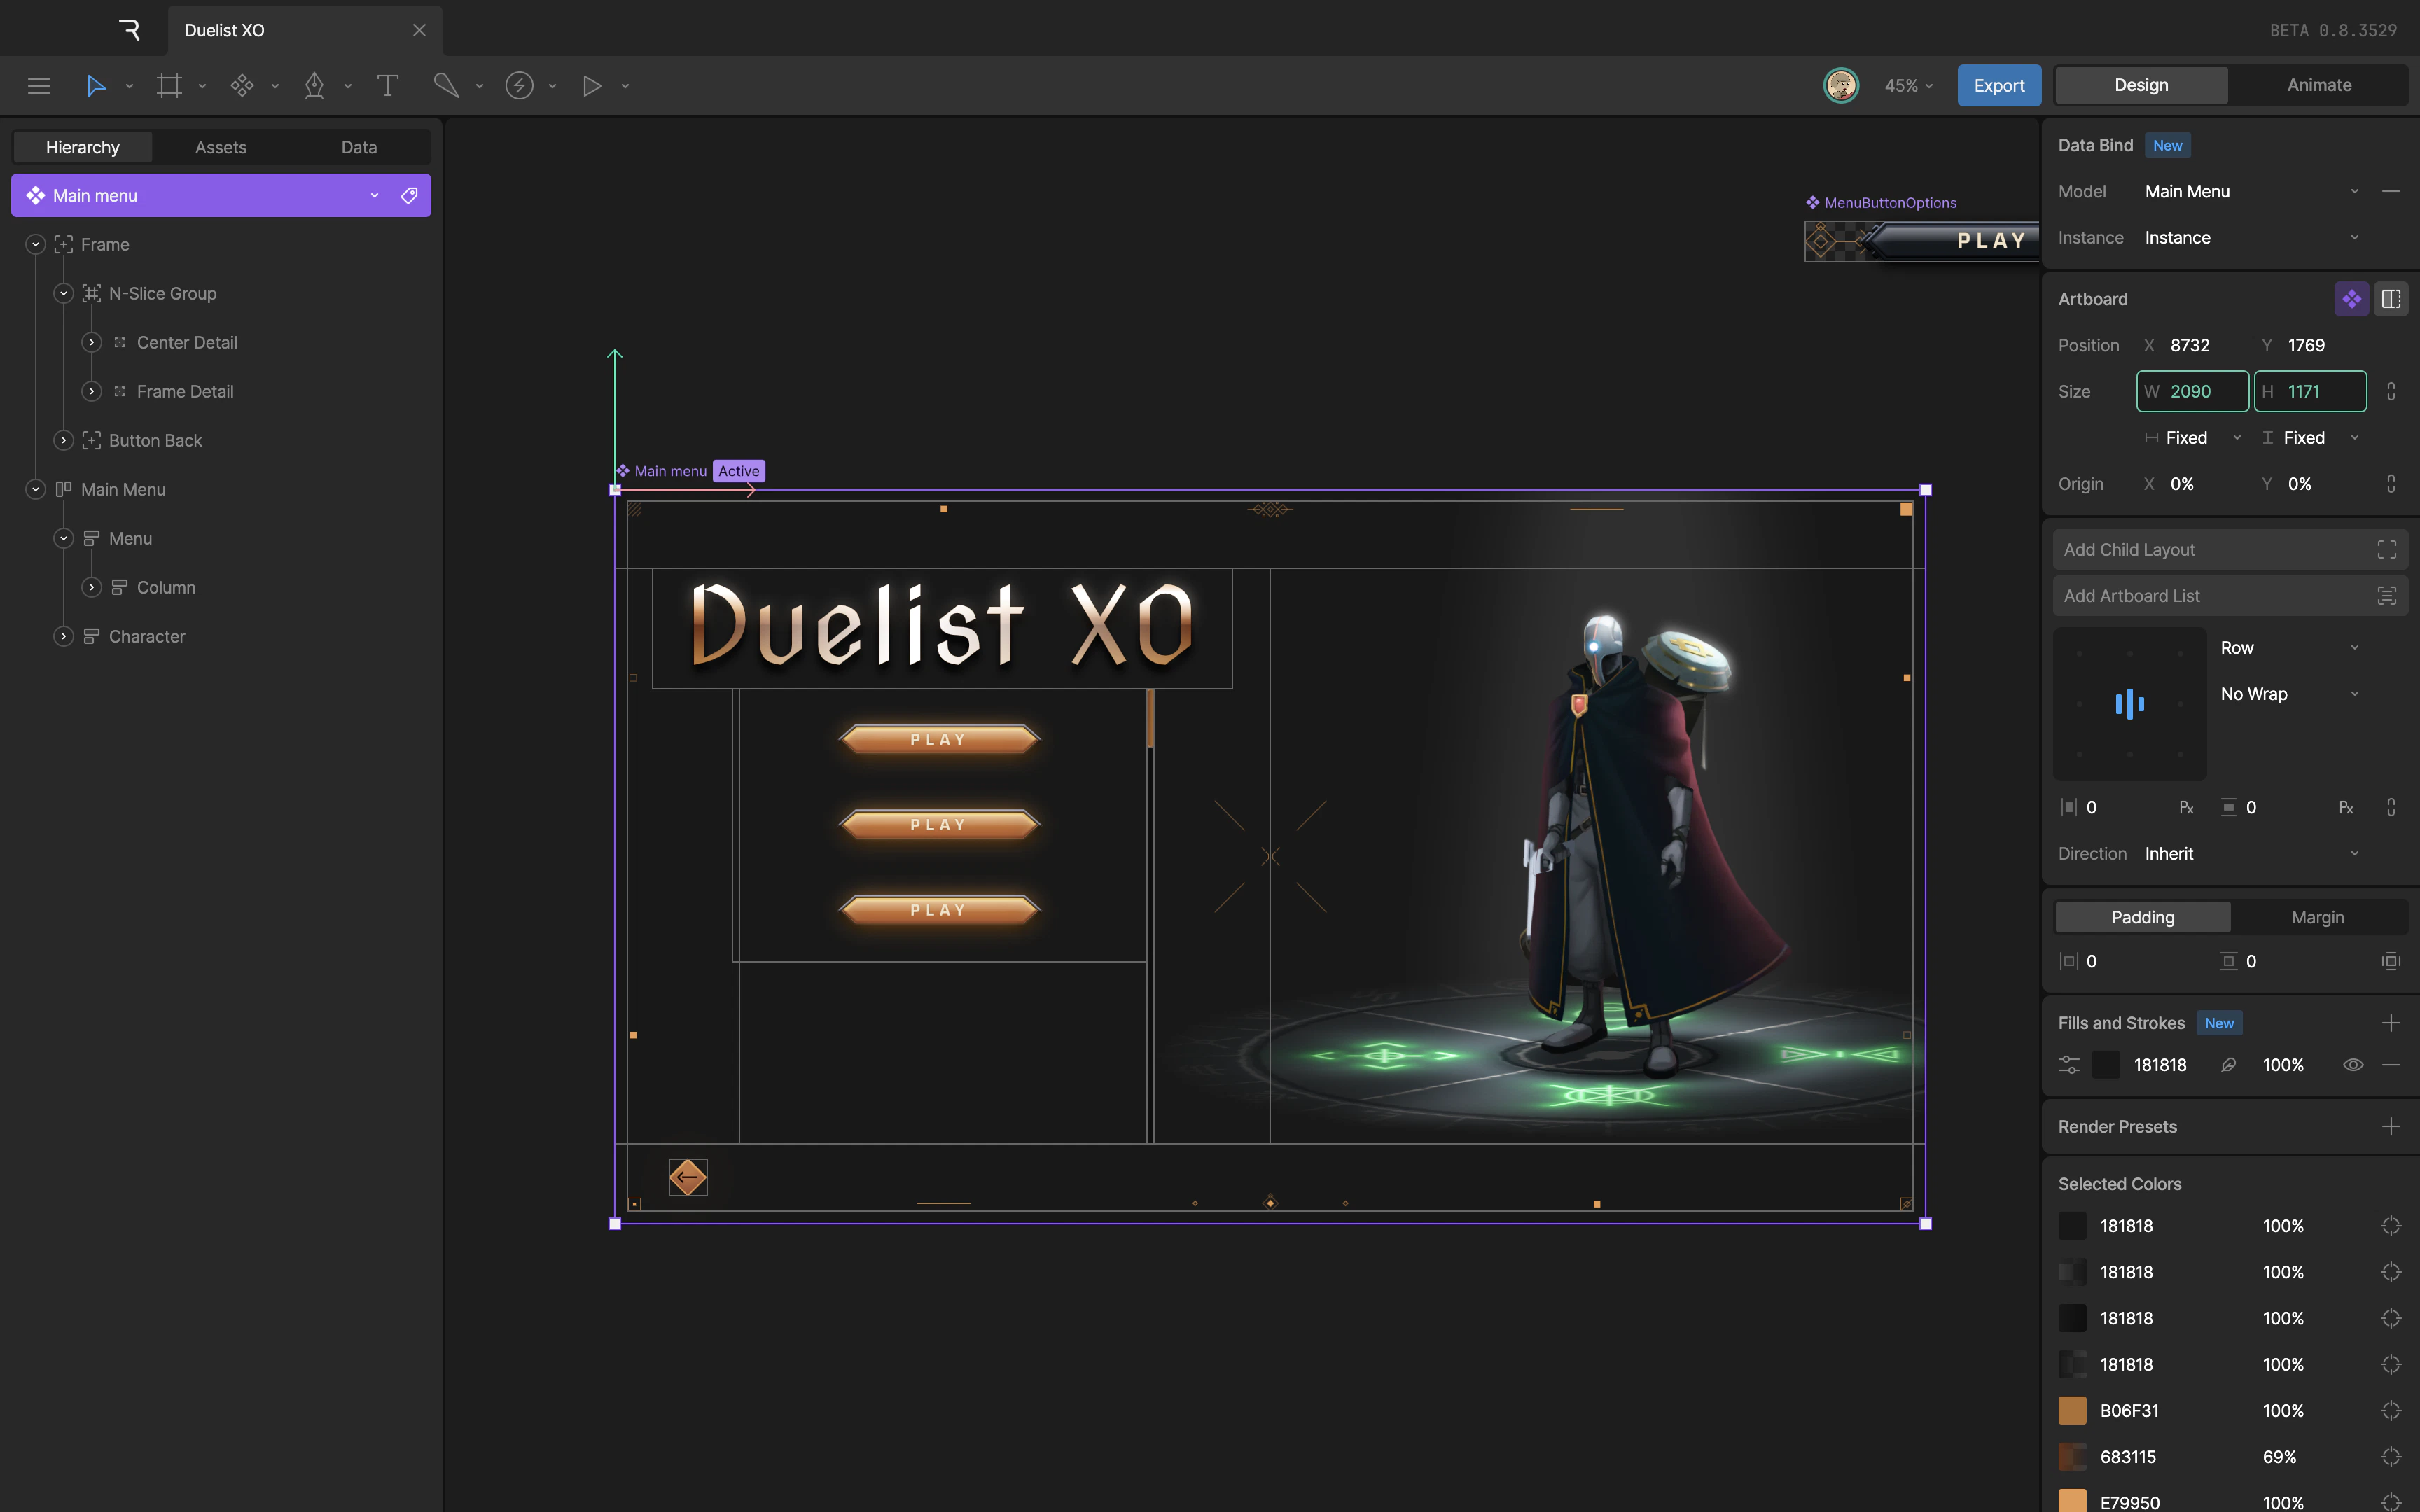This screenshot has width=2420, height=1512.
Task: Switch to the Assets tab
Action: point(220,147)
